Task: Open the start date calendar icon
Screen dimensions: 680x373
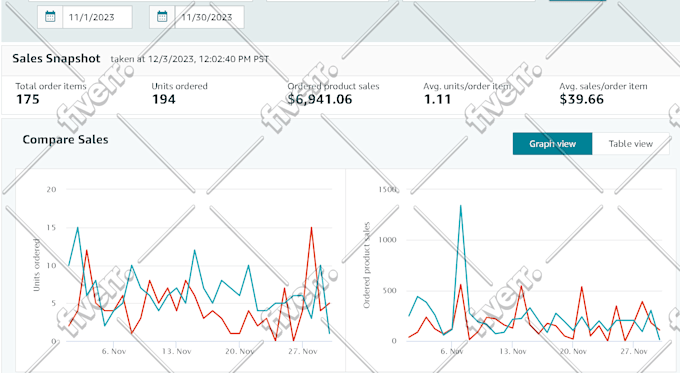Action: [50, 17]
